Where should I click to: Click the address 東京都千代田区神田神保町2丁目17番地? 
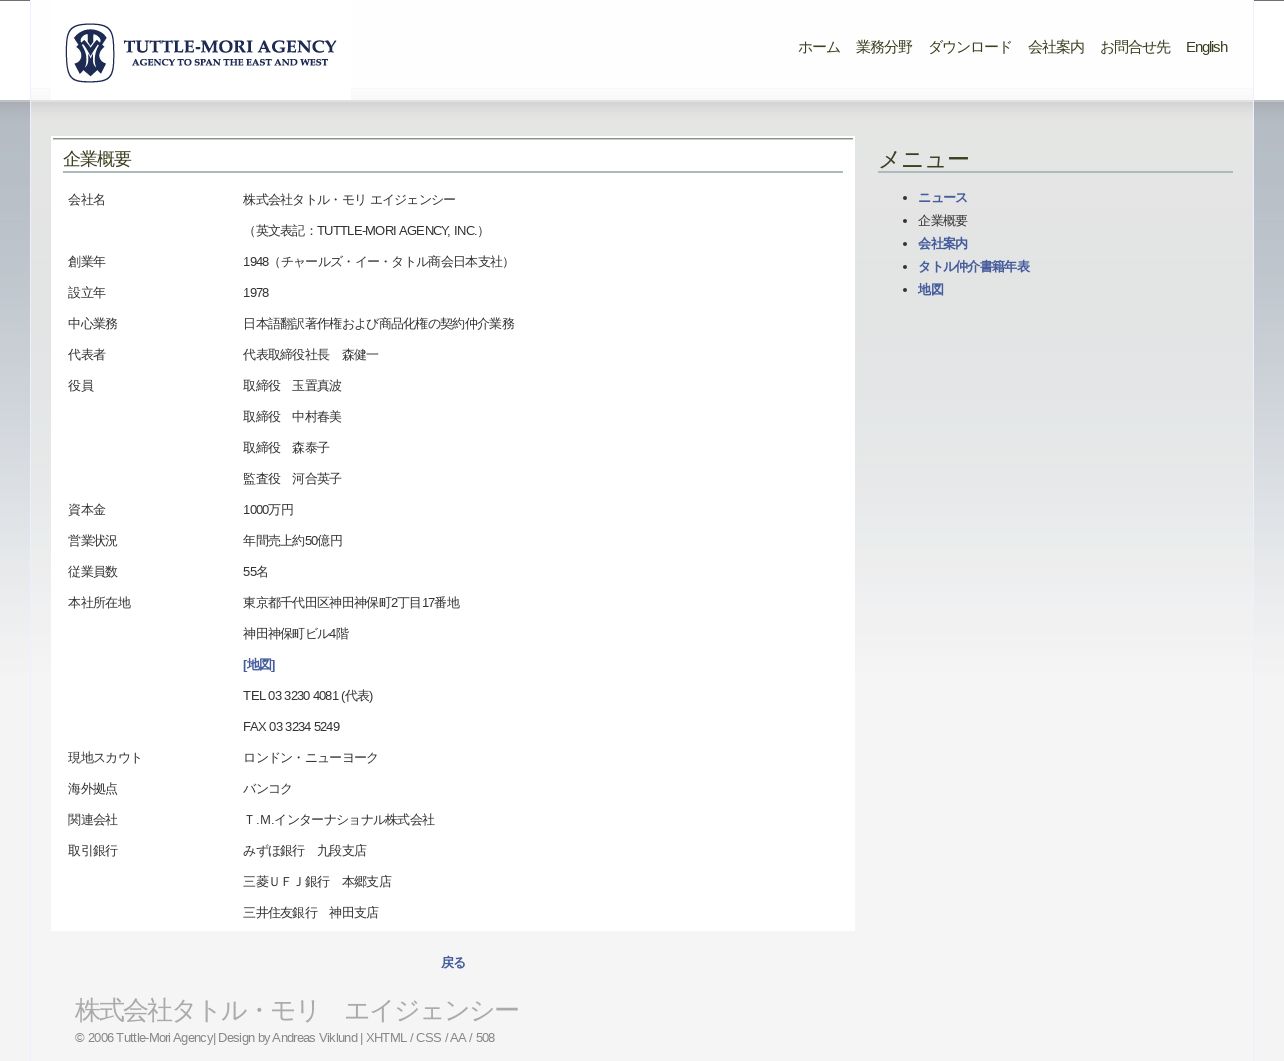point(351,603)
